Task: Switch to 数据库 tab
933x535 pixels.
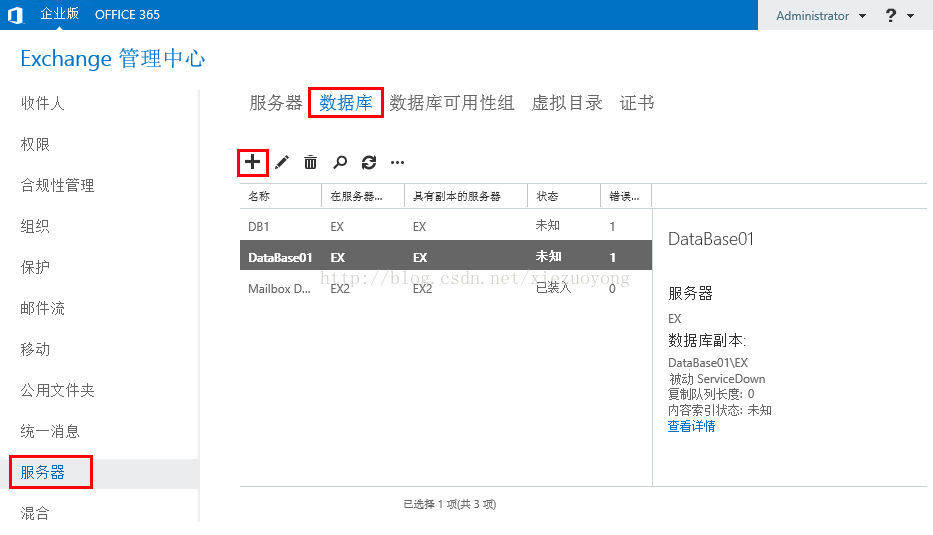Action: coord(346,103)
